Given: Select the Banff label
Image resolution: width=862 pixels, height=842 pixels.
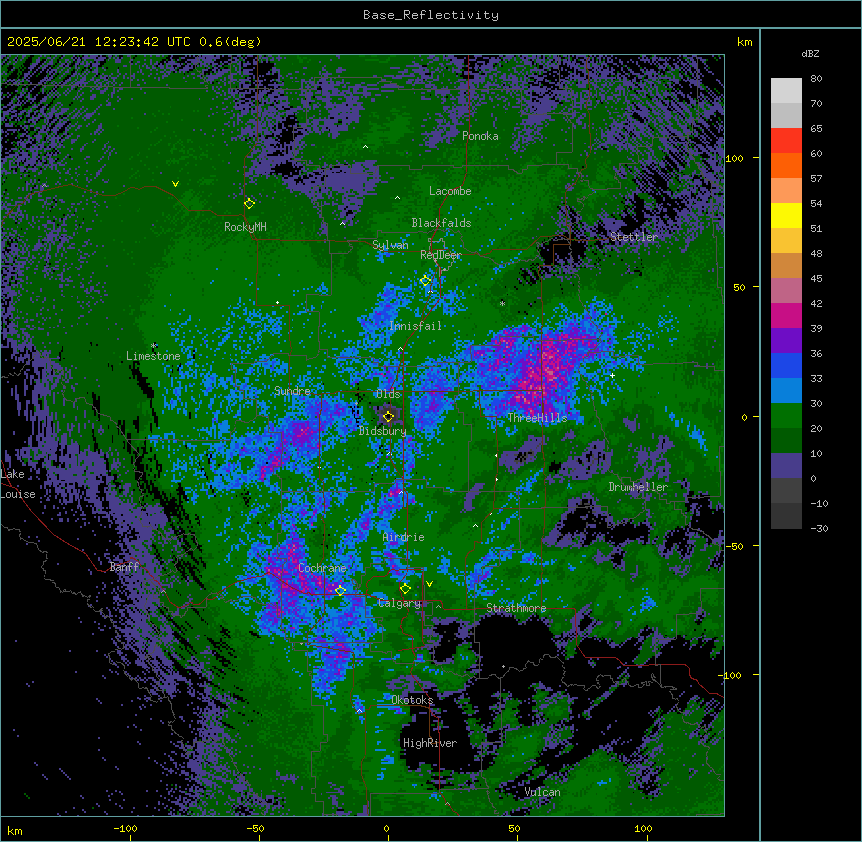Looking at the screenshot, I should [124, 567].
